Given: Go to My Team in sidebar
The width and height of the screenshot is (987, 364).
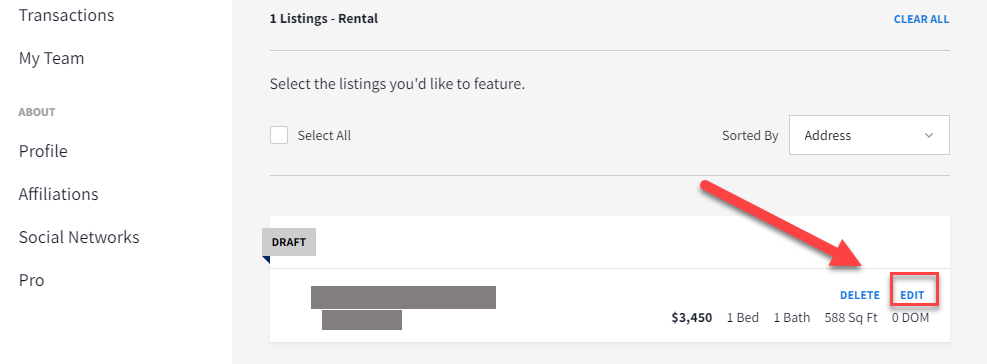Looking at the screenshot, I should [x=51, y=58].
